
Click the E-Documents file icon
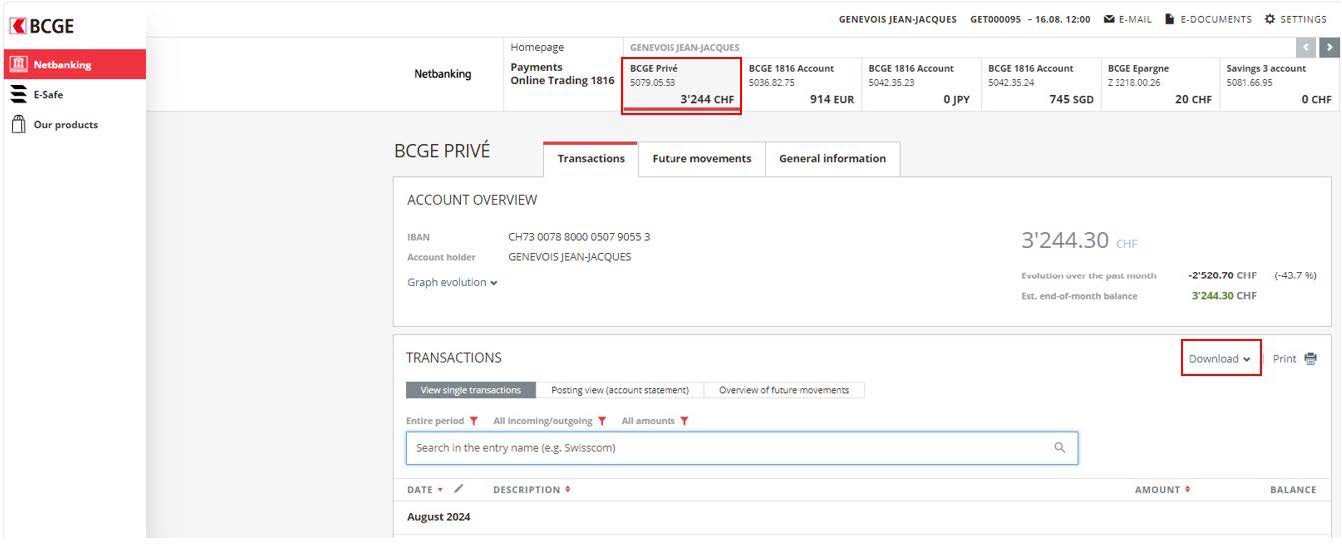point(1169,20)
